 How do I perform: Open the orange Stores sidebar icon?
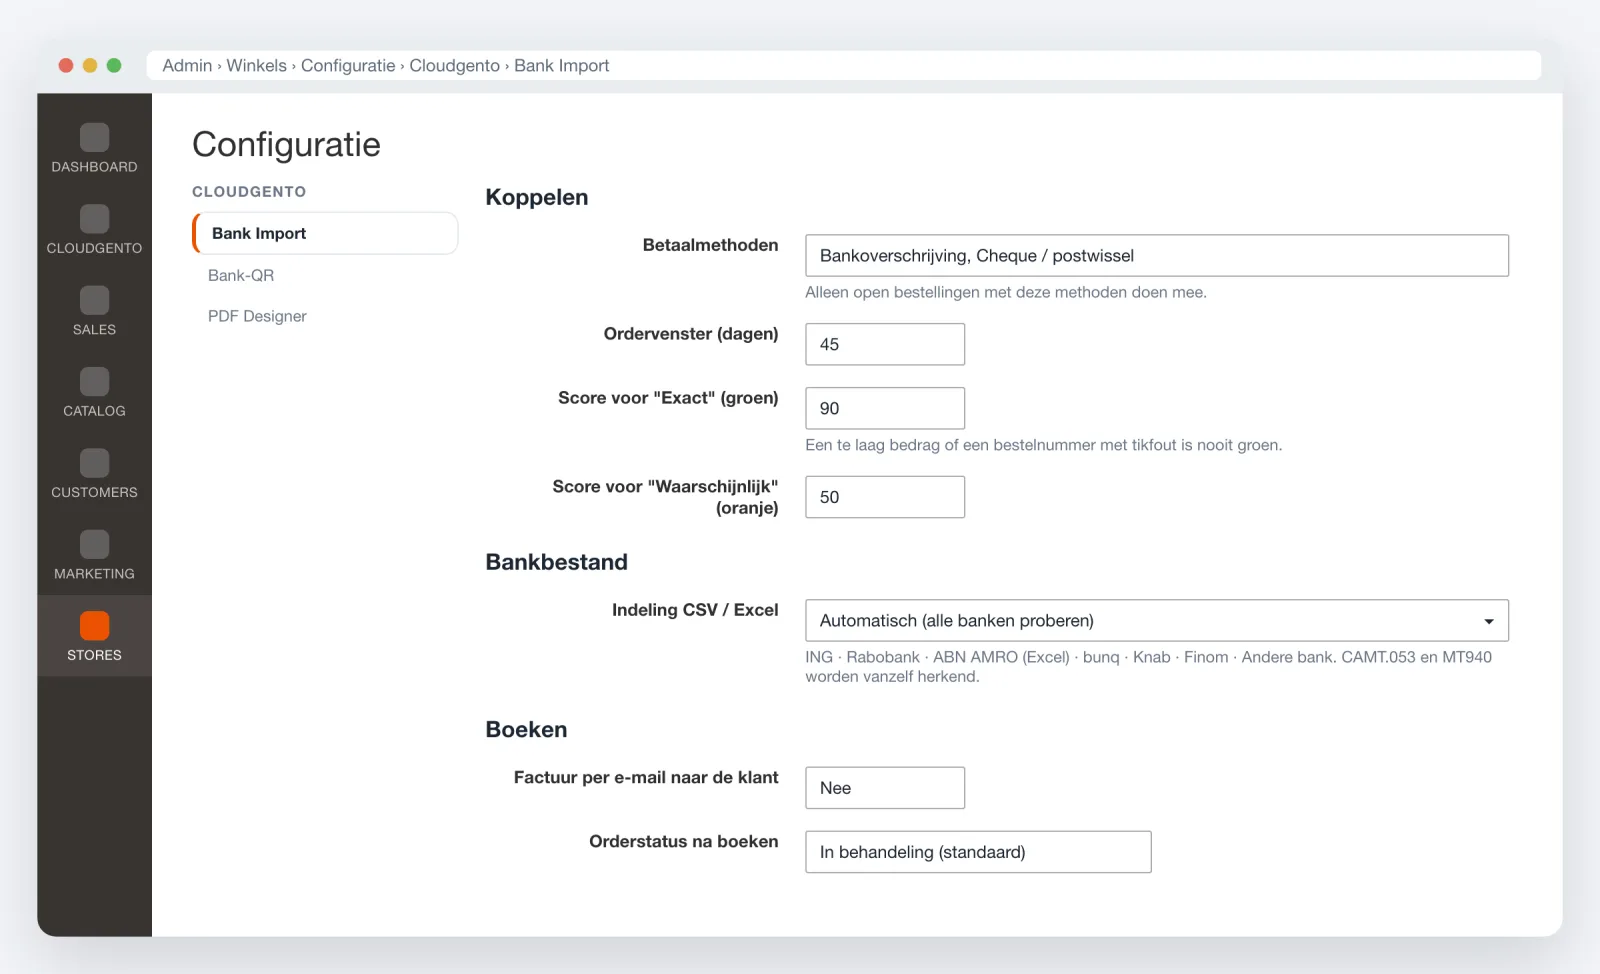point(94,626)
